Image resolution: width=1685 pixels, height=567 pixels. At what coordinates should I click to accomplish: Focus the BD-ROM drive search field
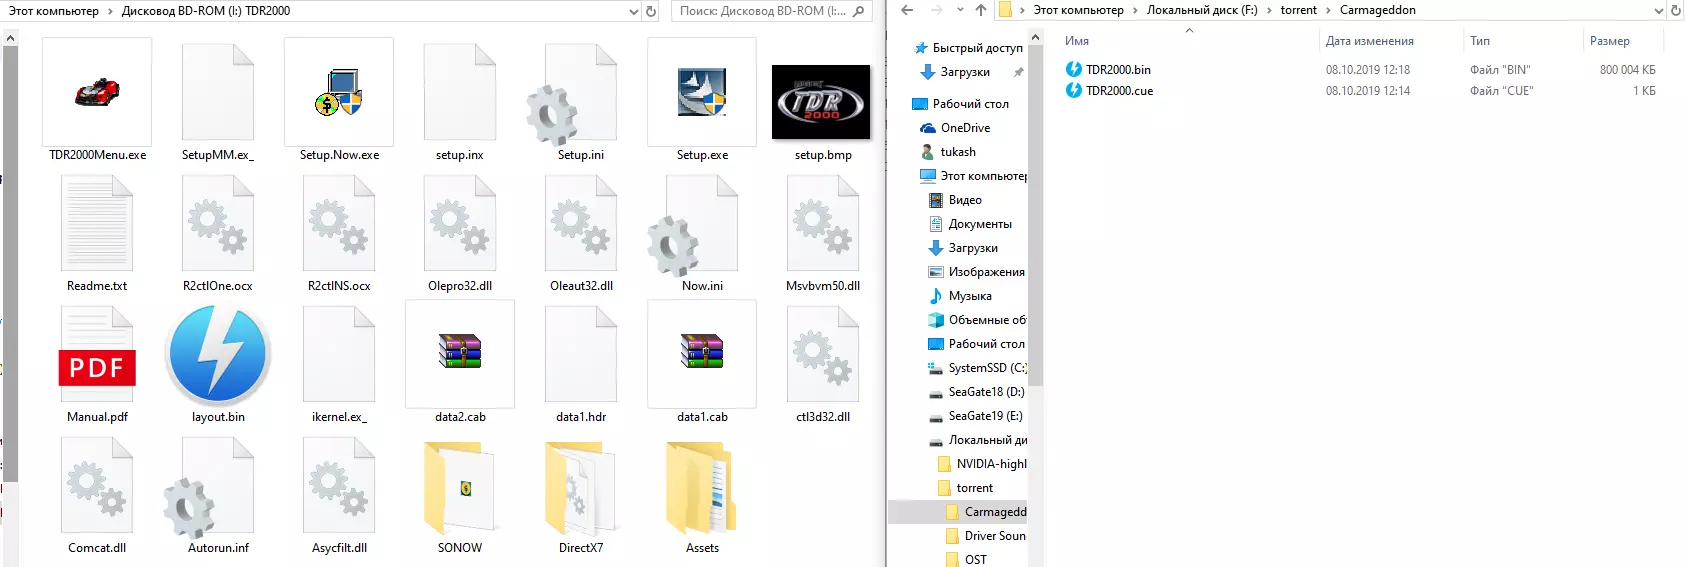coord(770,12)
